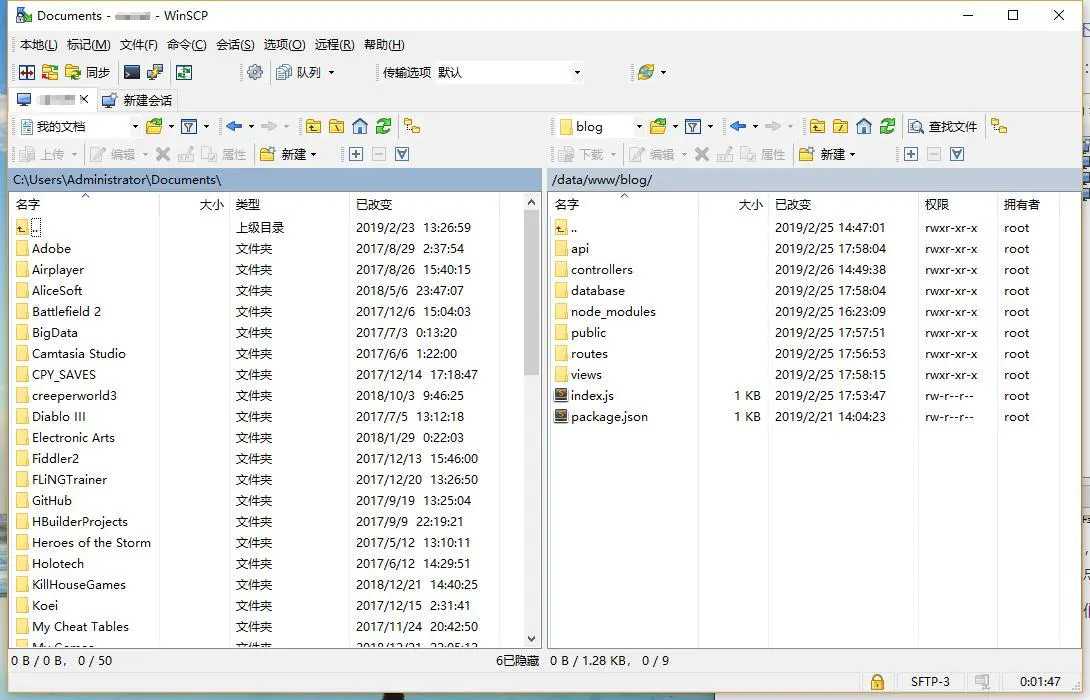Select the package.json file
Image resolution: width=1090 pixels, height=700 pixels.
point(609,416)
